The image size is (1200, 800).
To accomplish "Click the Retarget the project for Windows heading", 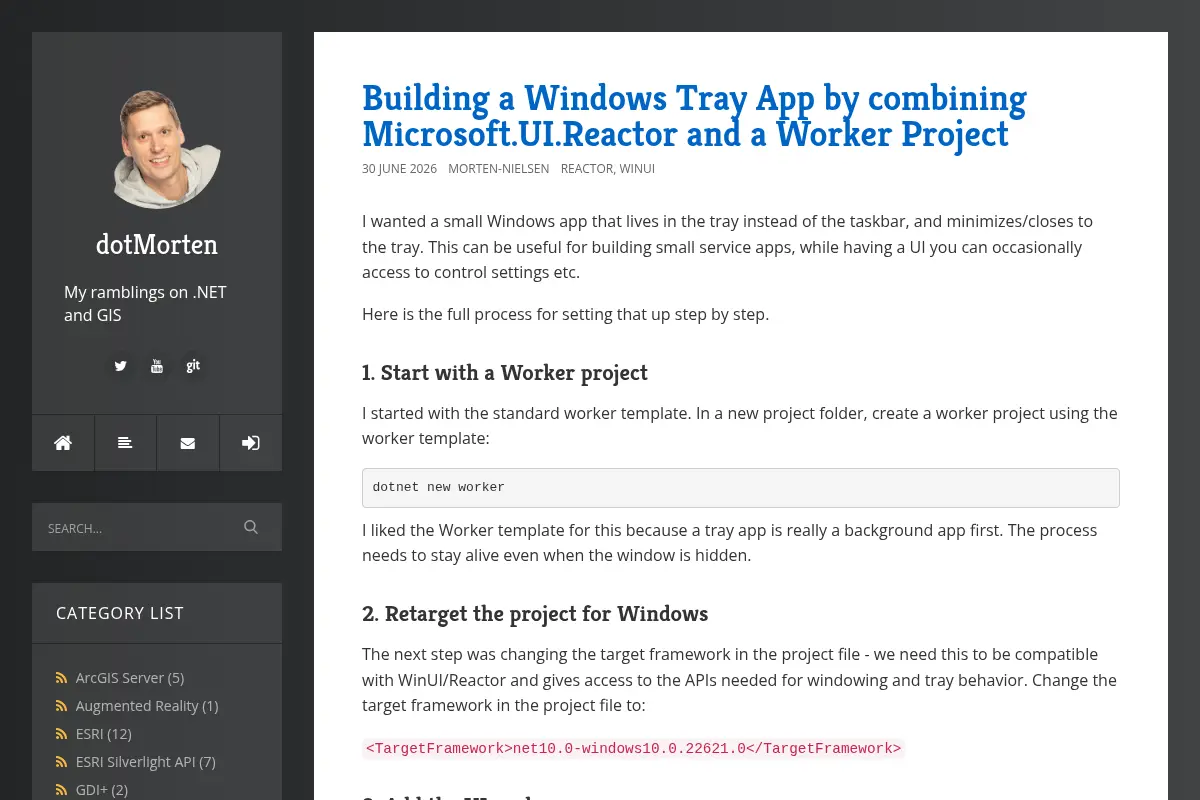I will pos(535,614).
